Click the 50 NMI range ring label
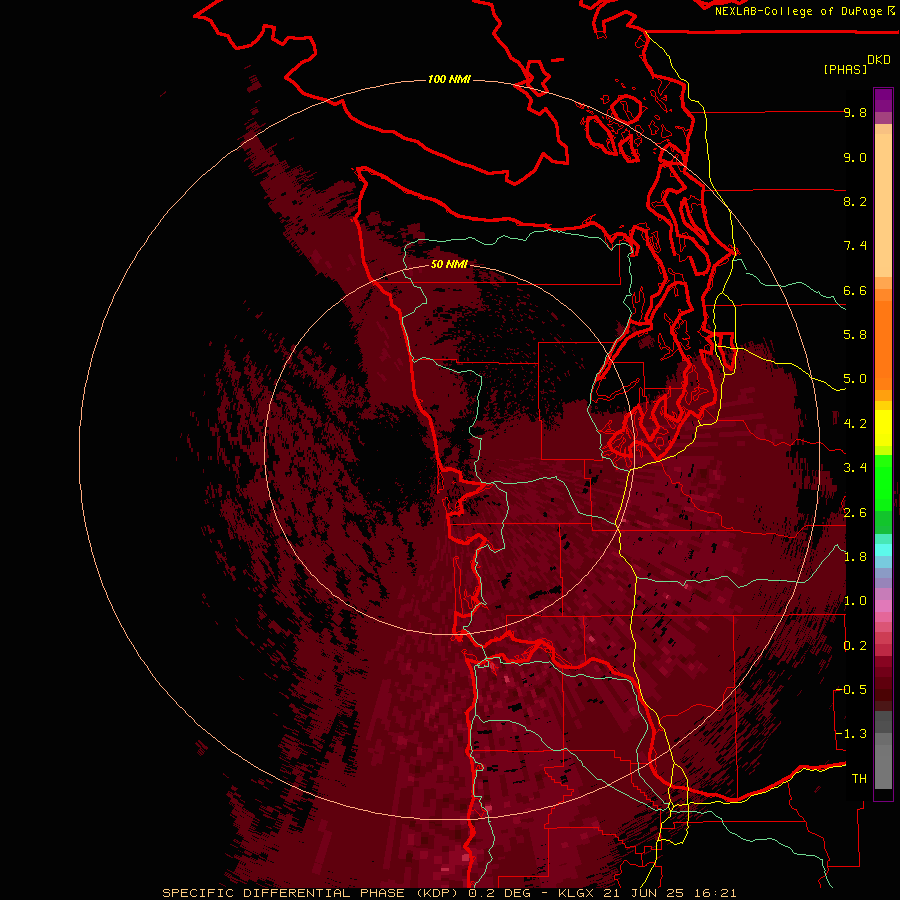 pyautogui.click(x=449, y=264)
